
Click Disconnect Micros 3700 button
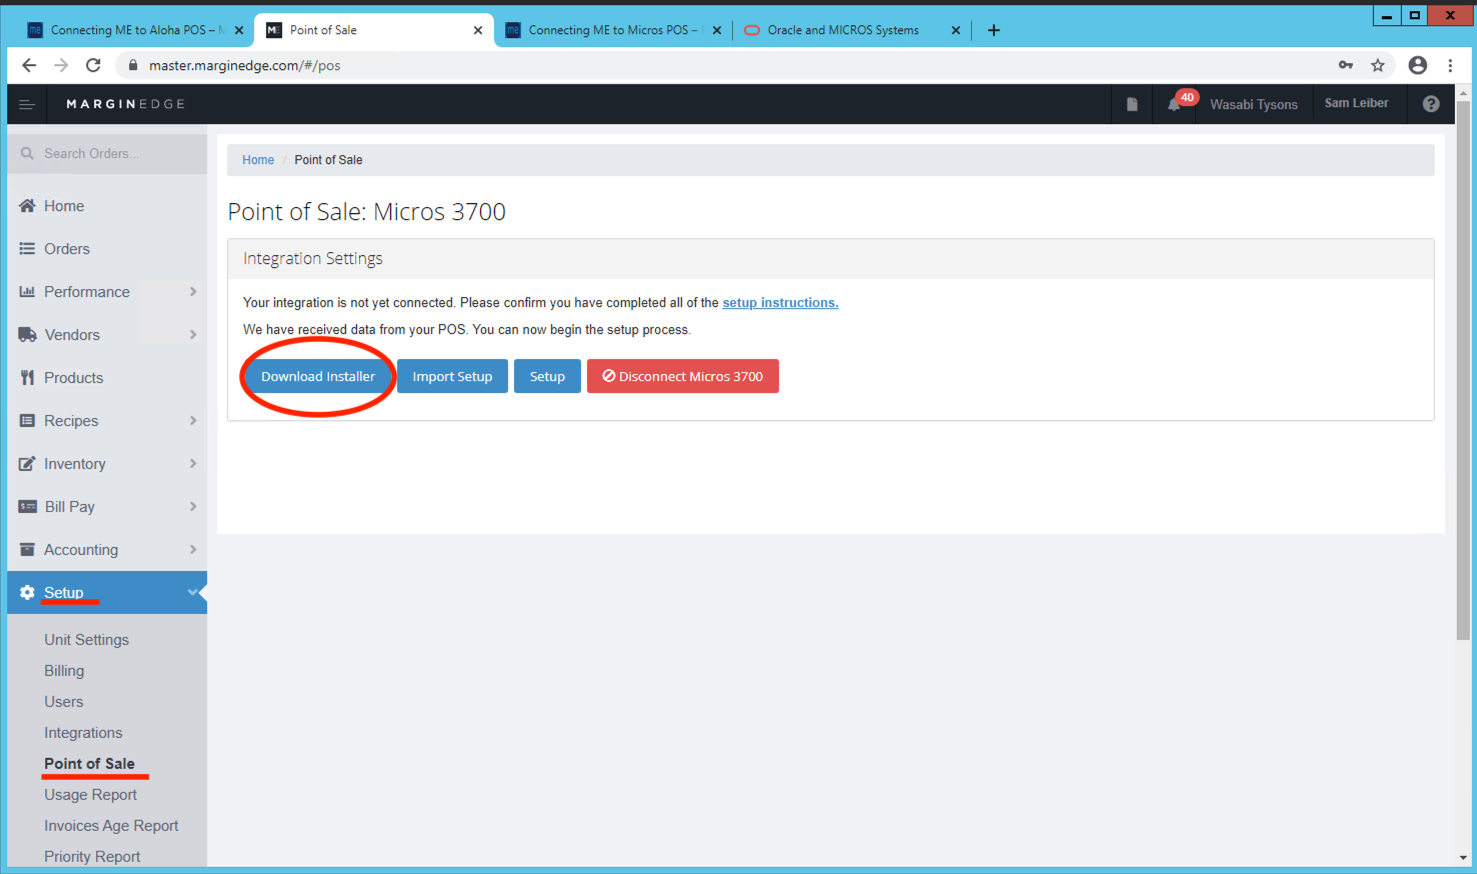[x=683, y=376]
